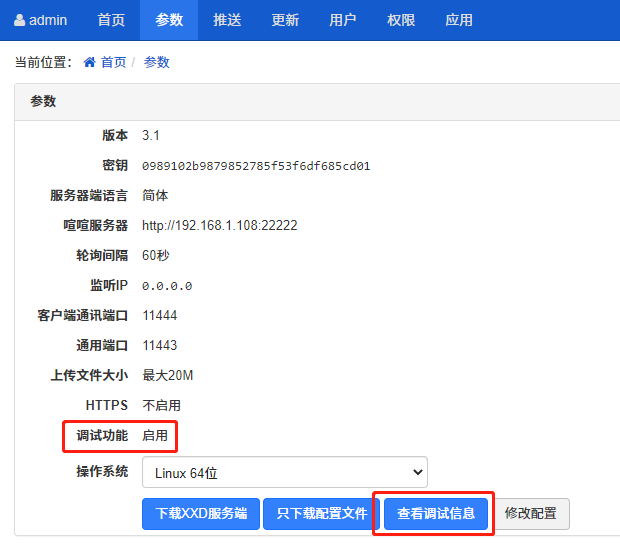620x544 pixels.
Task: Expand the 操作系统 Linux 64位 dropdown
Action: 284,472
